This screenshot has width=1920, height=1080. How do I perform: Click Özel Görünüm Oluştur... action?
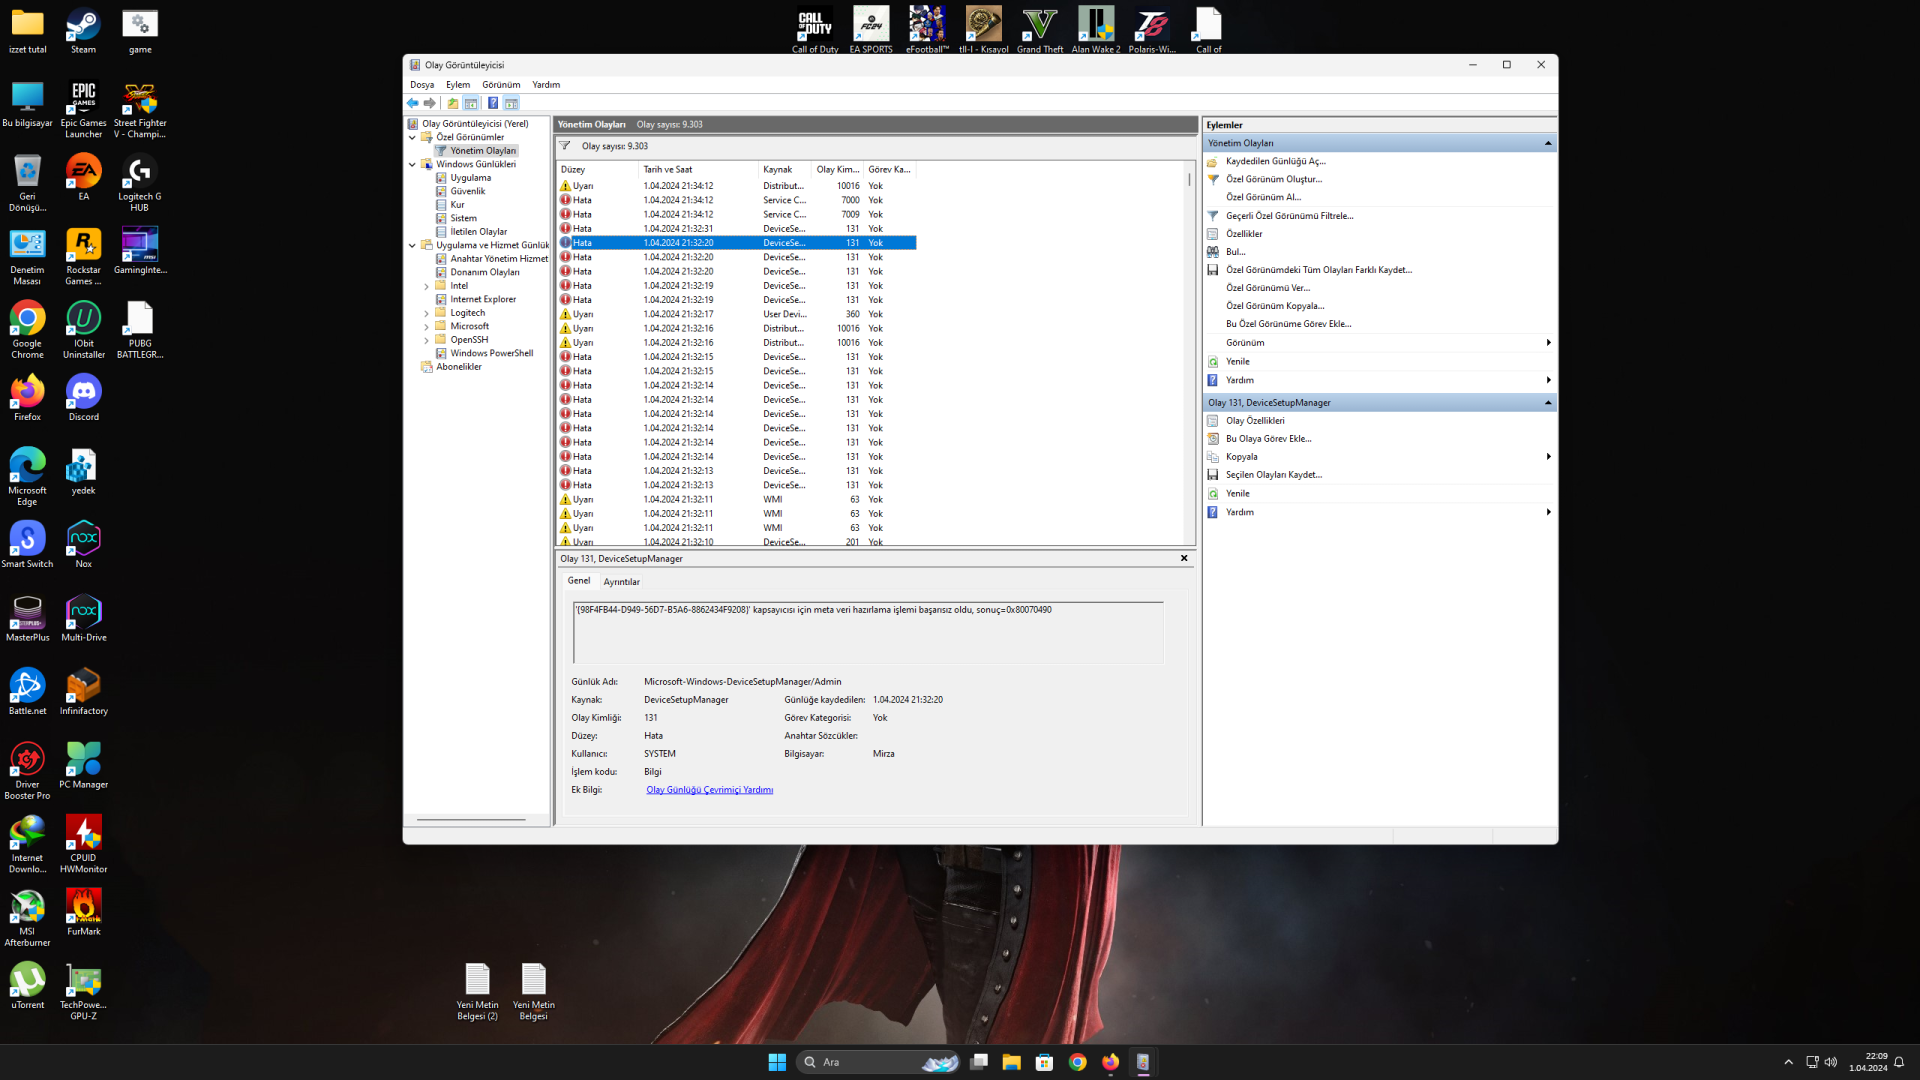pyautogui.click(x=1273, y=179)
